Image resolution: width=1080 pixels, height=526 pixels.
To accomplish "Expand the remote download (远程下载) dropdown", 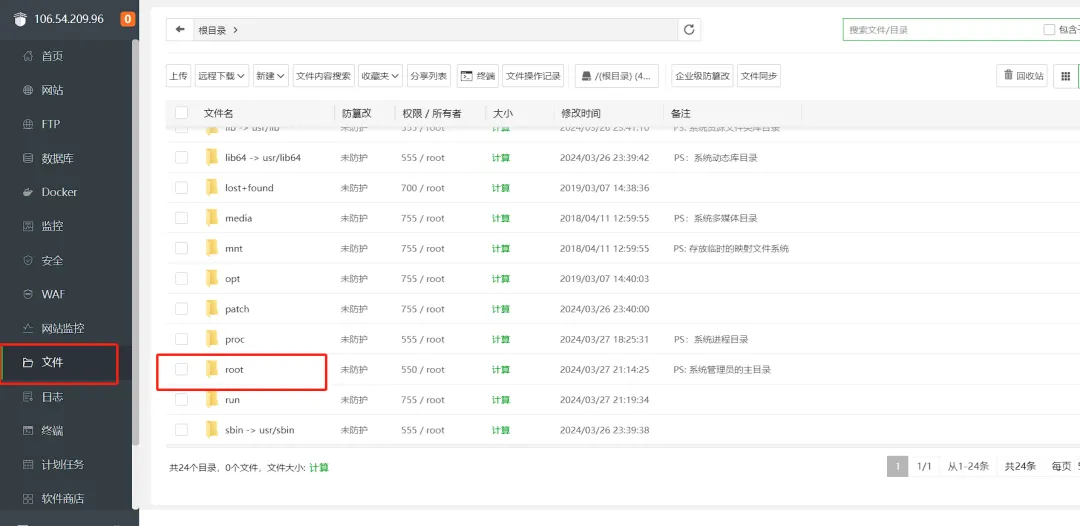I will tap(222, 76).
